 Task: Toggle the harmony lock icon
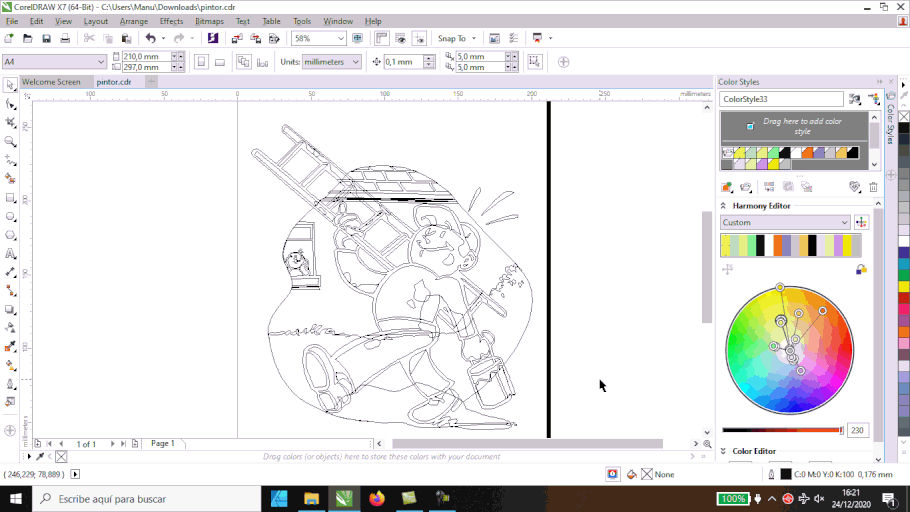861,269
